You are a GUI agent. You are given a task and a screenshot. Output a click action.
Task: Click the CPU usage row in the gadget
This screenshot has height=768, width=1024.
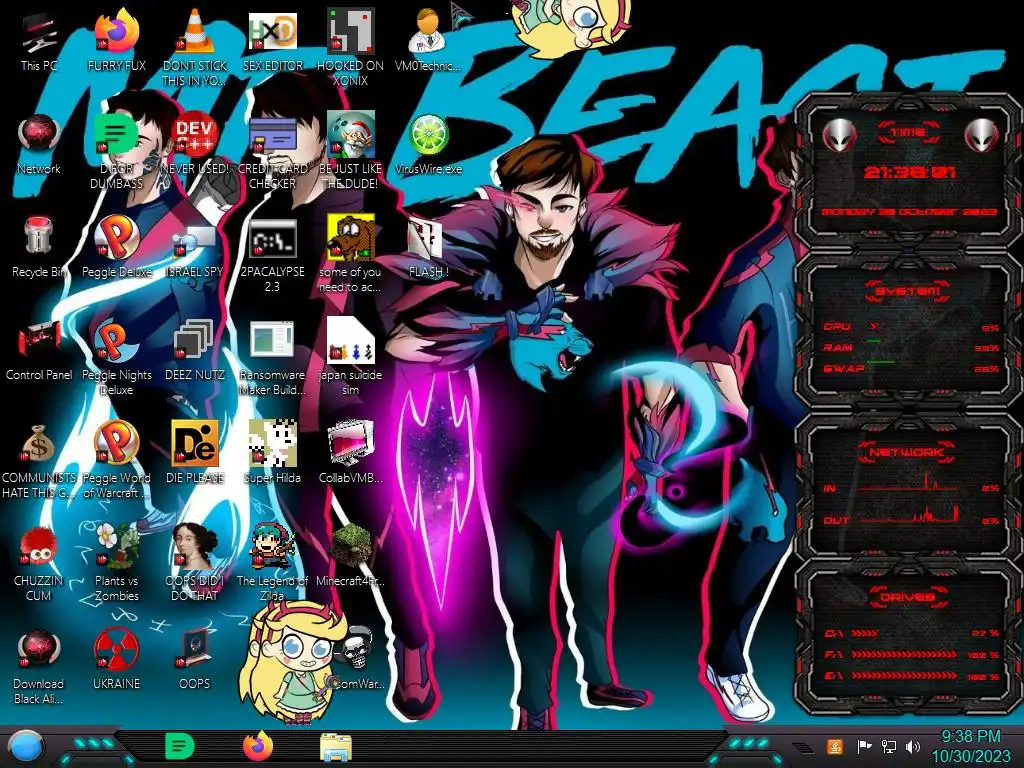point(910,327)
